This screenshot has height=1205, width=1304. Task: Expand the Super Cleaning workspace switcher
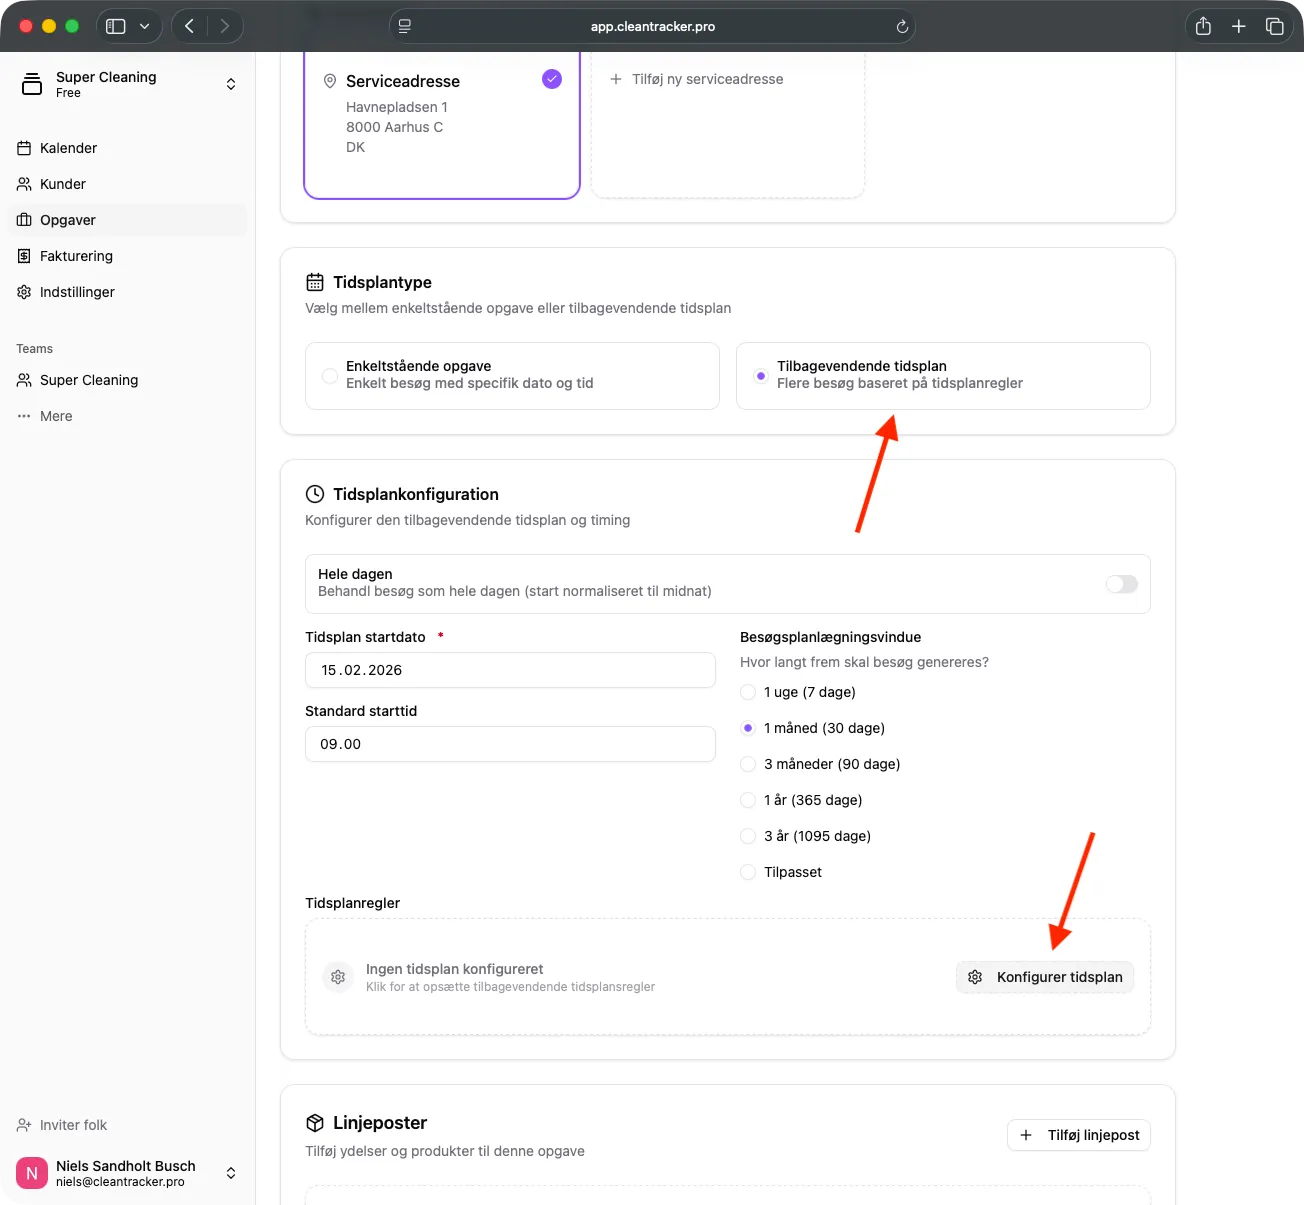pos(231,84)
